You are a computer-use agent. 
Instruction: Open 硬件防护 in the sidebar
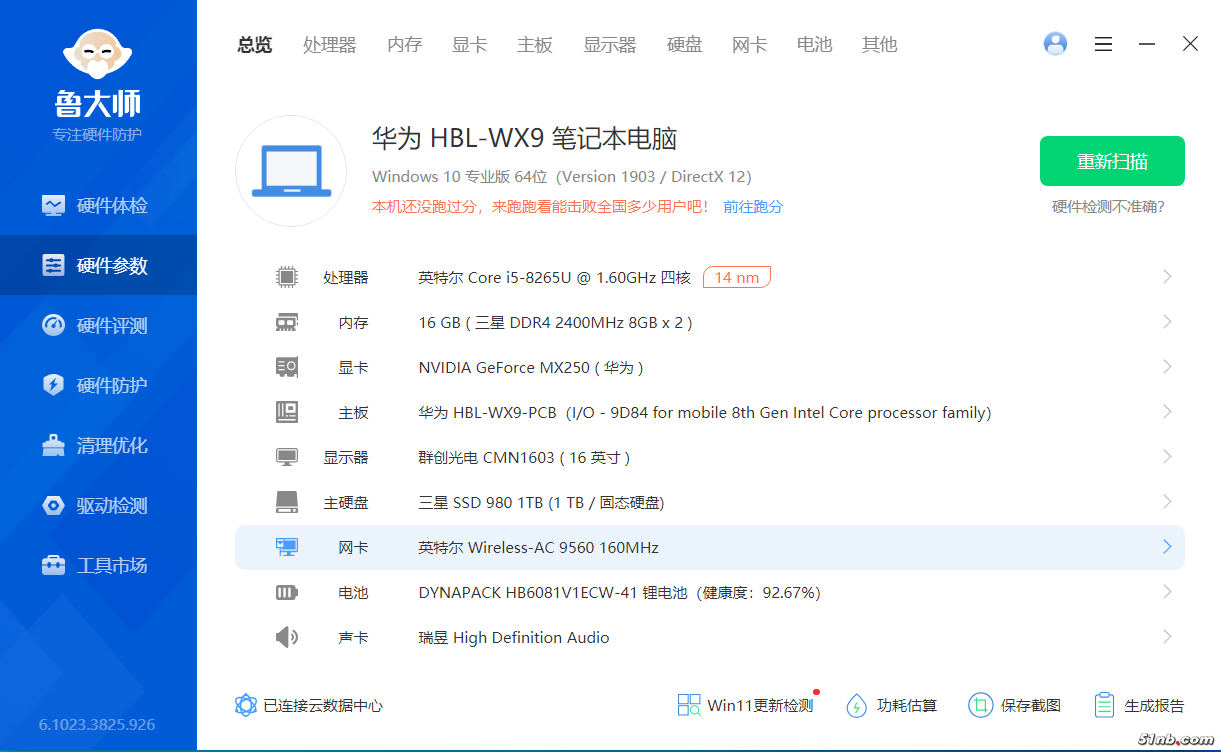[x=98, y=385]
